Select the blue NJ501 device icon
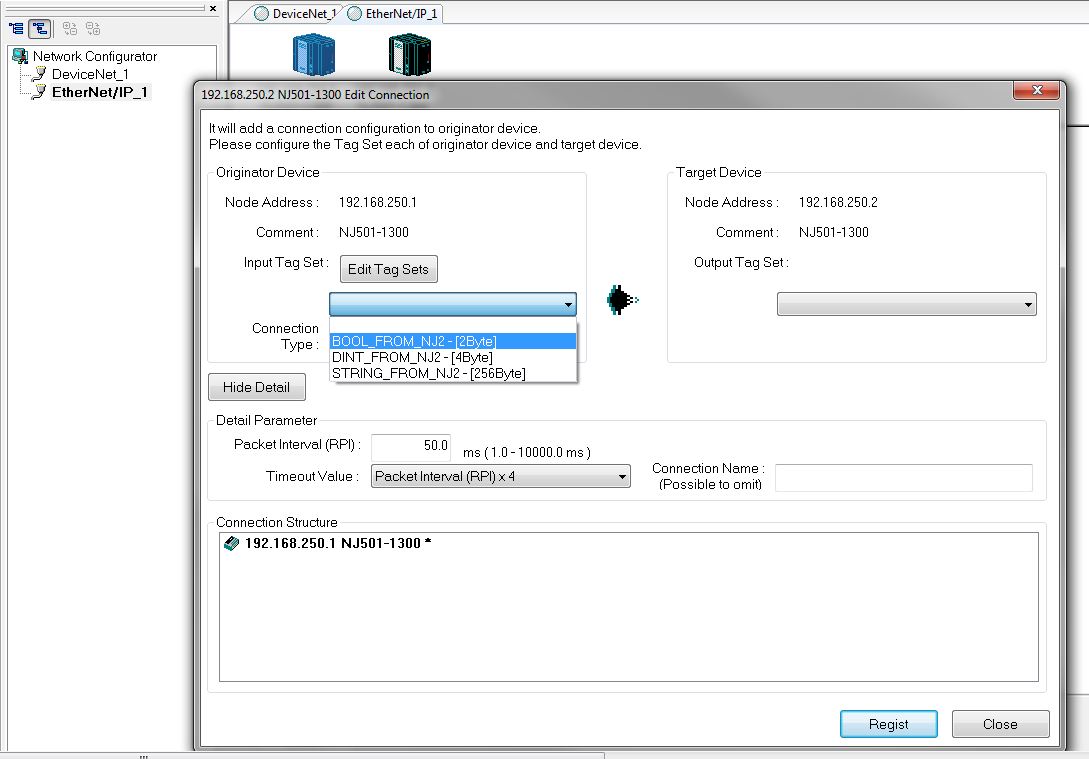The height and width of the screenshot is (759, 1089). click(314, 55)
